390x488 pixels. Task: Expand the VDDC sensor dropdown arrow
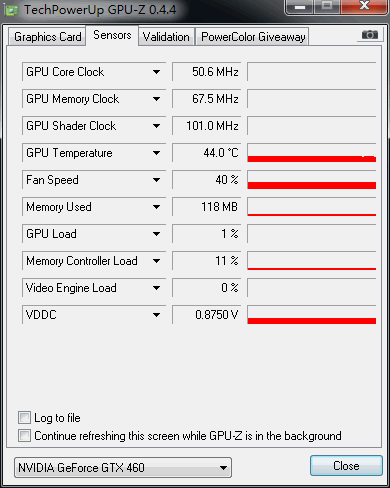[156, 315]
